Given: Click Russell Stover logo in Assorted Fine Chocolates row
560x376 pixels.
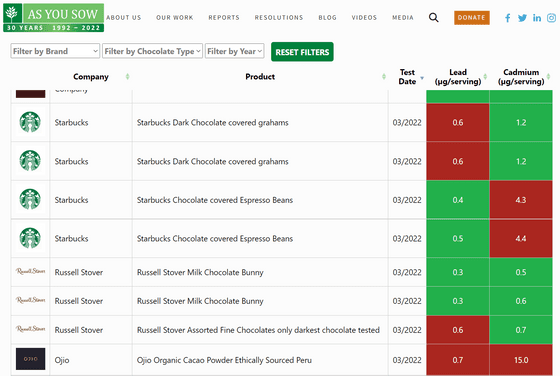Looking at the screenshot, I should [x=30, y=329].
